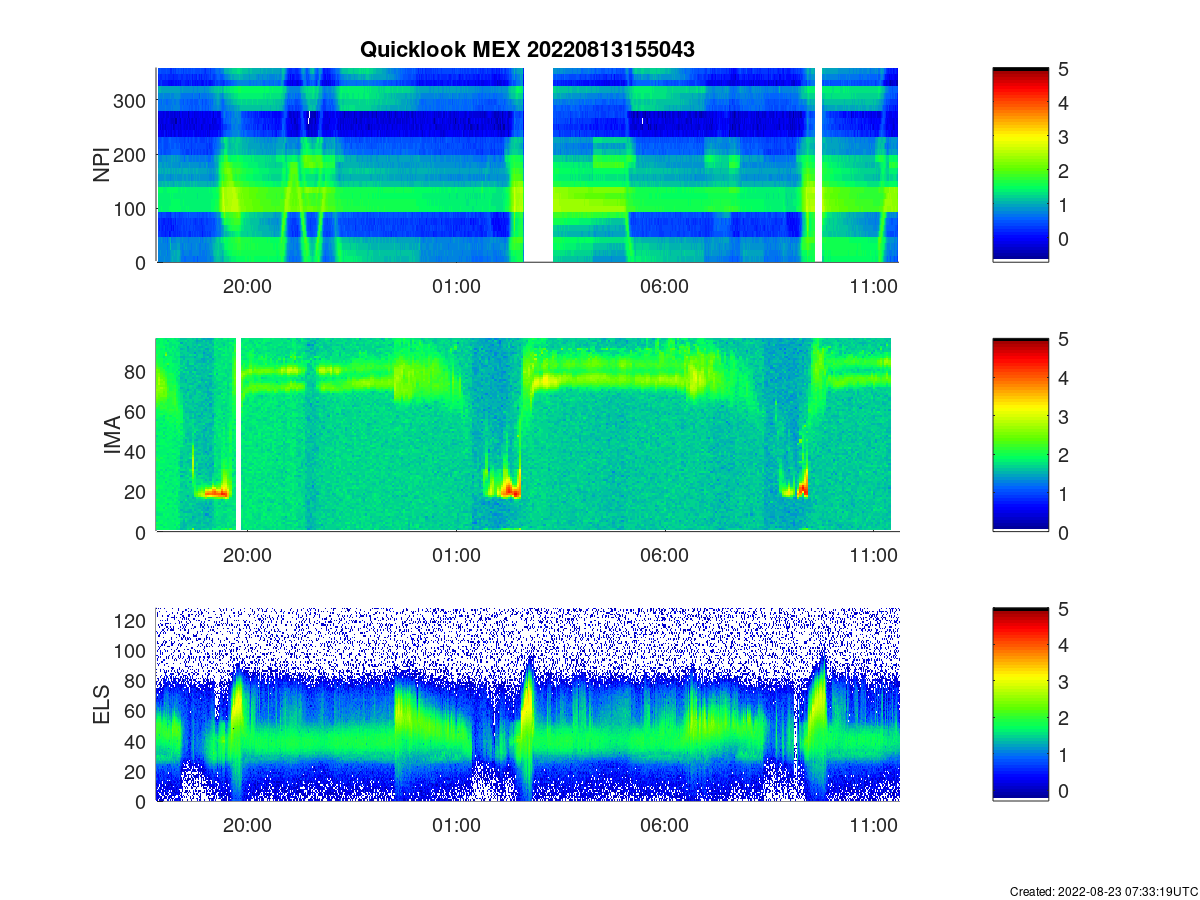
Task: Click the 01:00 tick under NPI plot
Action: pos(456,286)
